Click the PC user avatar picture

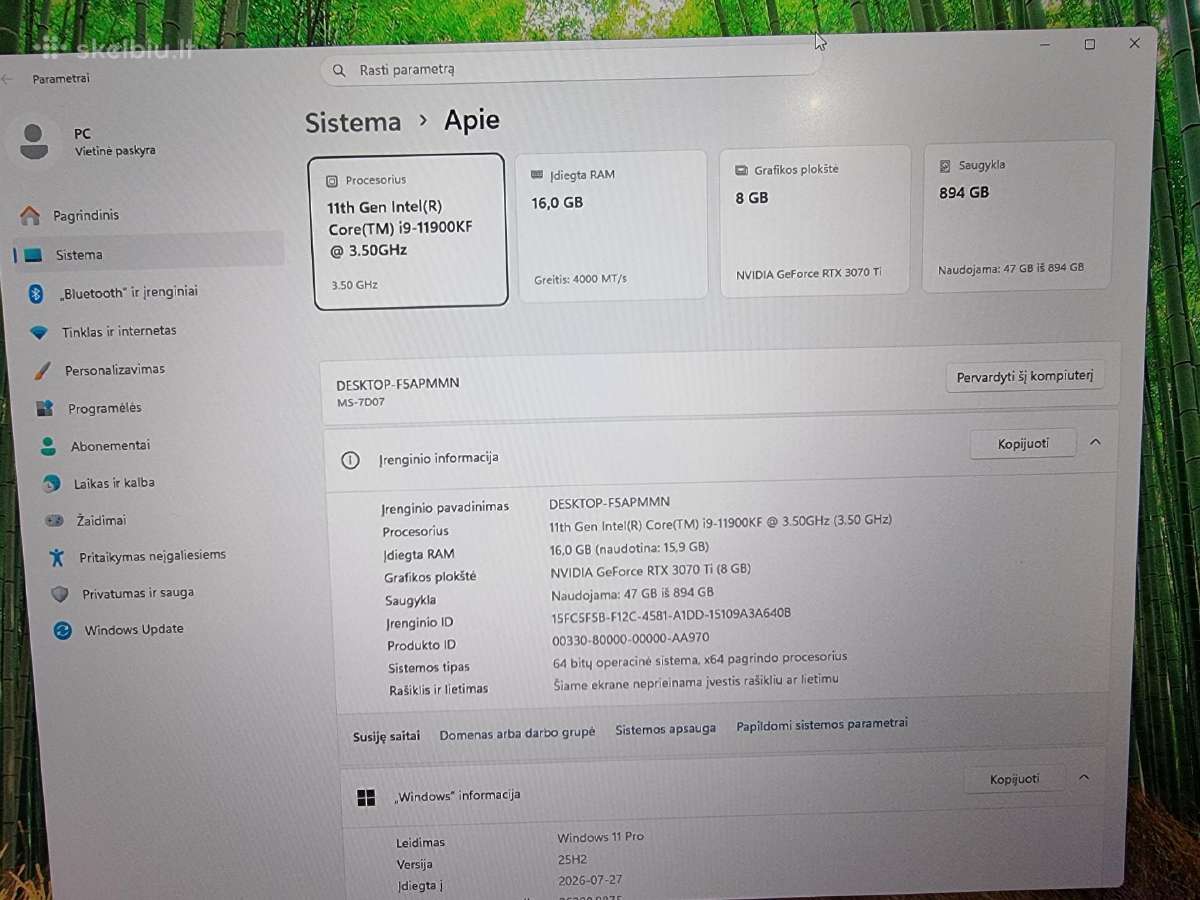pos(32,140)
